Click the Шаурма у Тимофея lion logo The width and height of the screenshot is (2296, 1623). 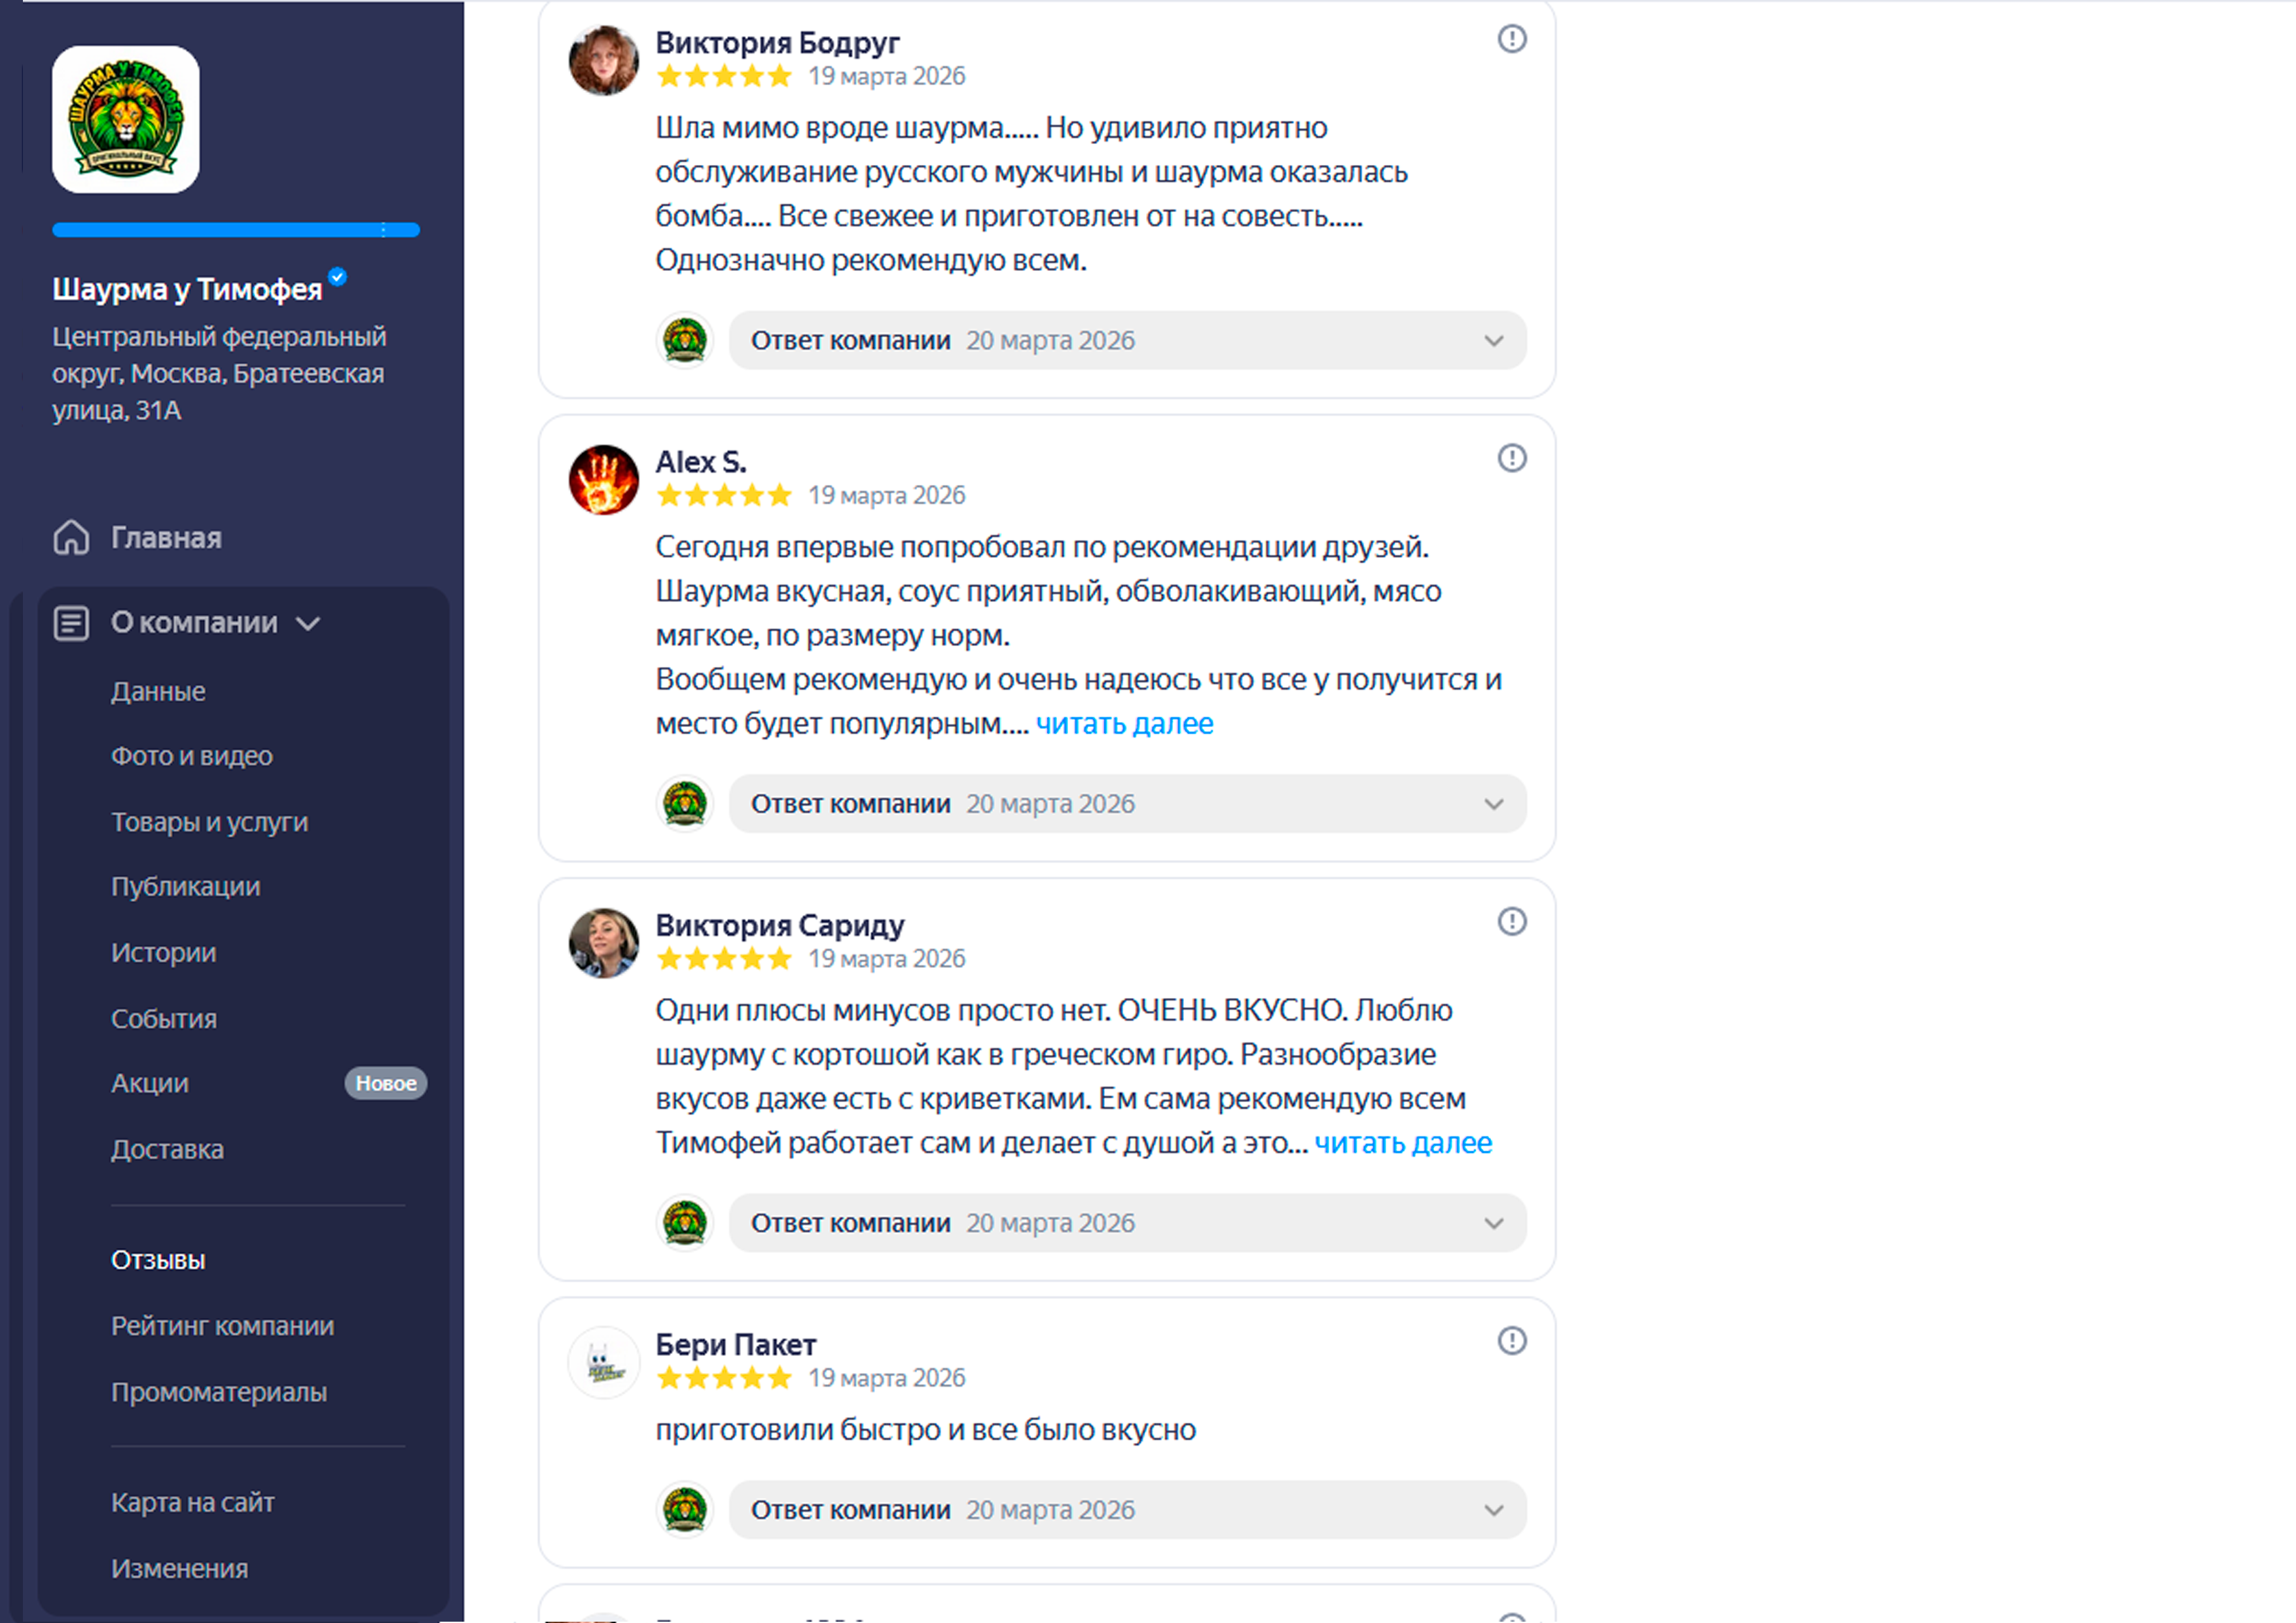(125, 119)
